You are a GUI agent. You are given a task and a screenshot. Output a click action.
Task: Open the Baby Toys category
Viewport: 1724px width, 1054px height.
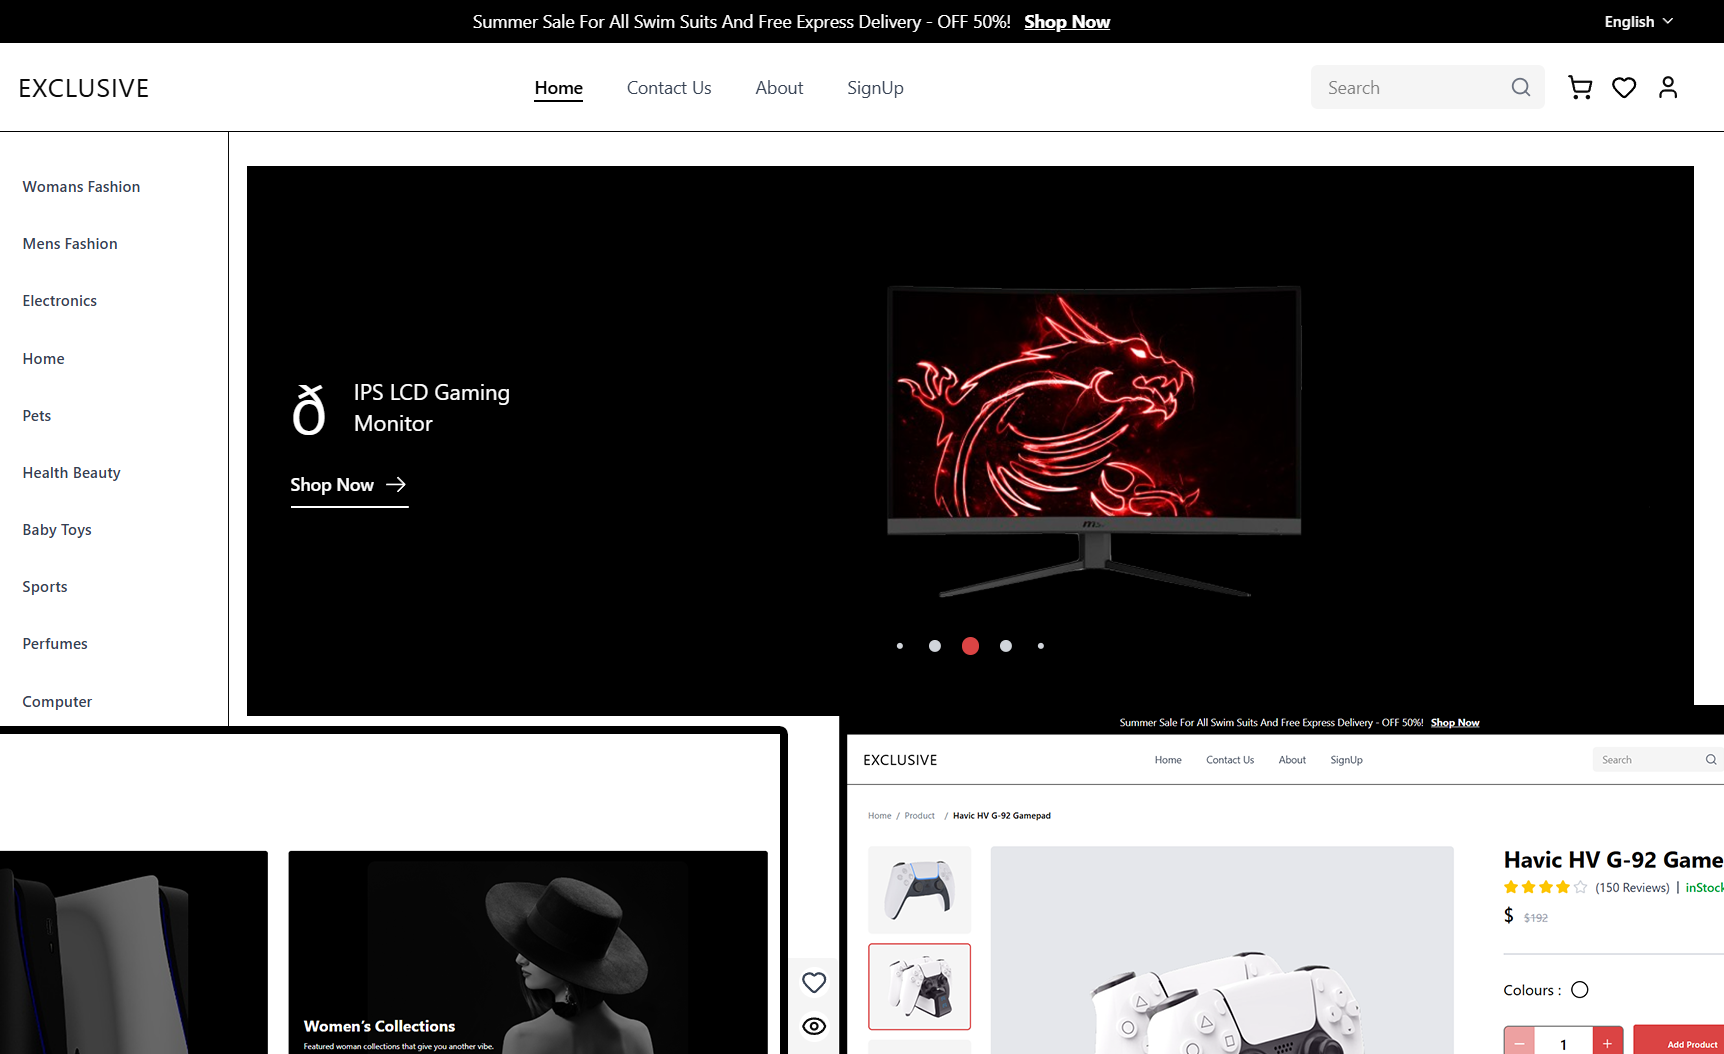[57, 530]
